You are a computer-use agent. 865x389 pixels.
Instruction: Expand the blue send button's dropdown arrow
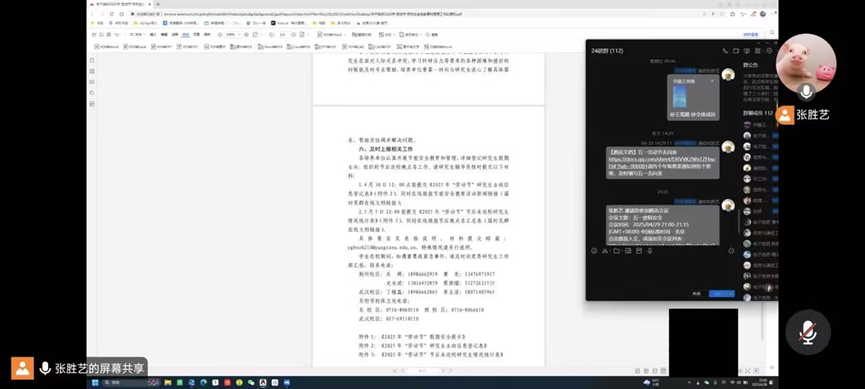(x=731, y=294)
